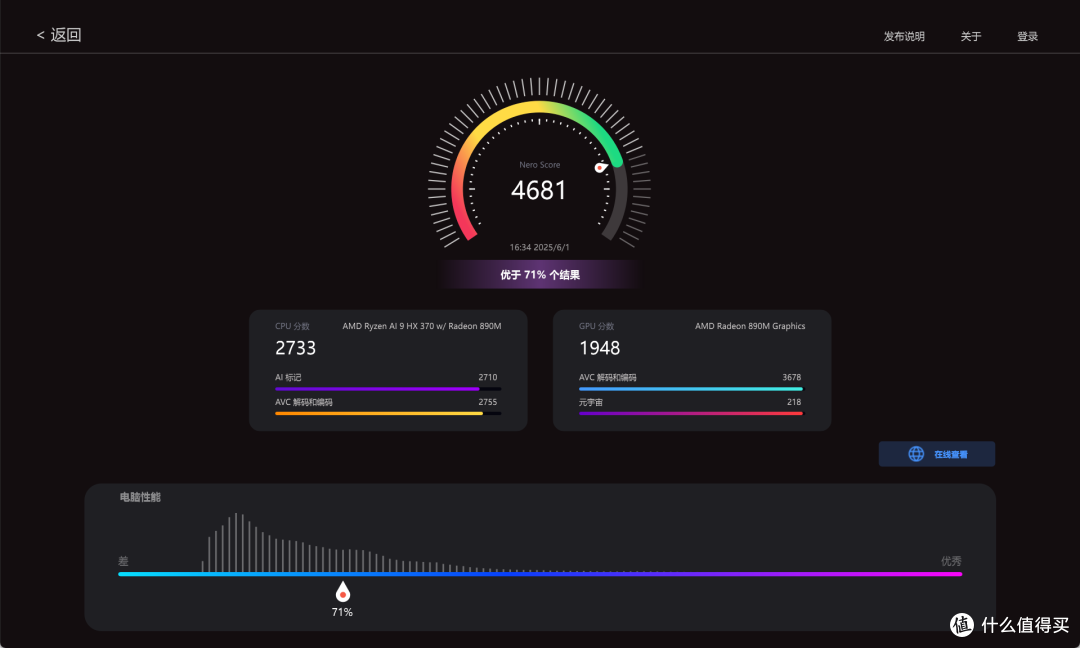Screen dimensions: 1080x648
Task: Click the 优秀 label on performance scale
Action: (x=951, y=561)
